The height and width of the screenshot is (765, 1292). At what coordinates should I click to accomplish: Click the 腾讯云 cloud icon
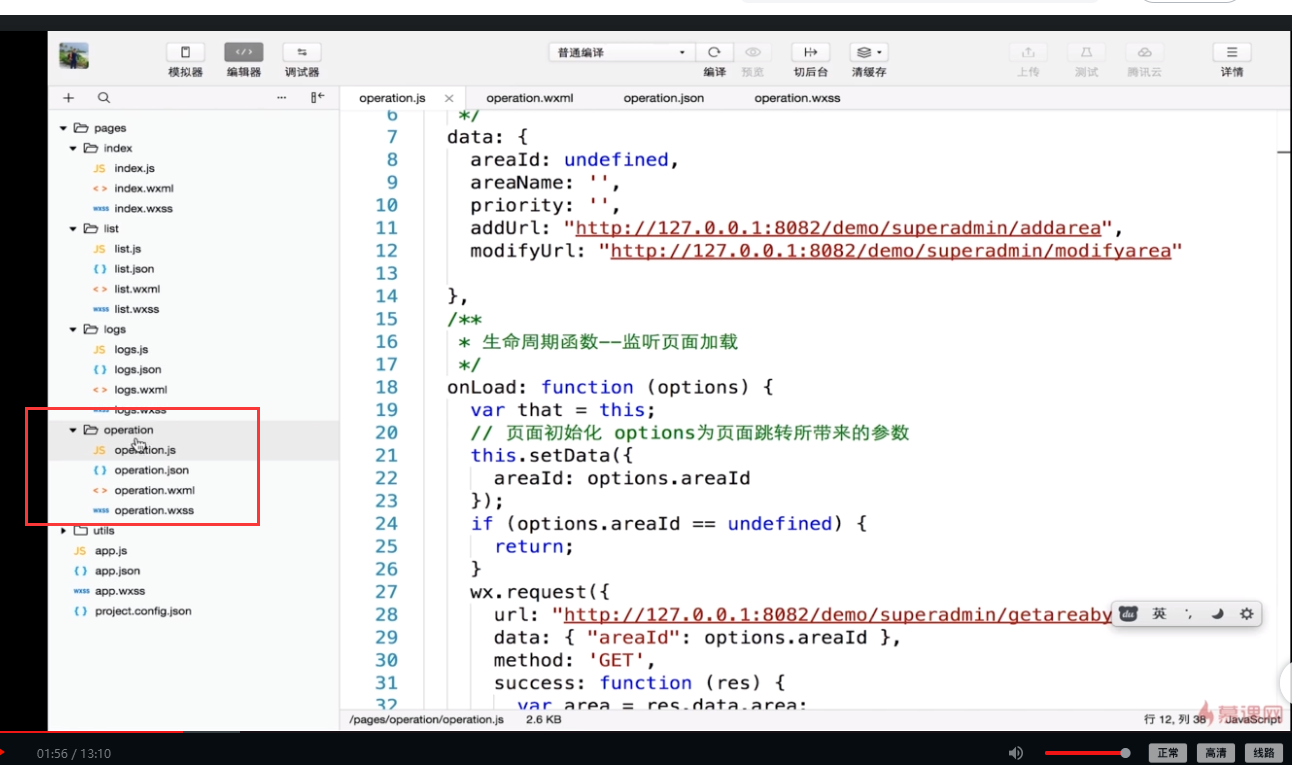(1145, 52)
